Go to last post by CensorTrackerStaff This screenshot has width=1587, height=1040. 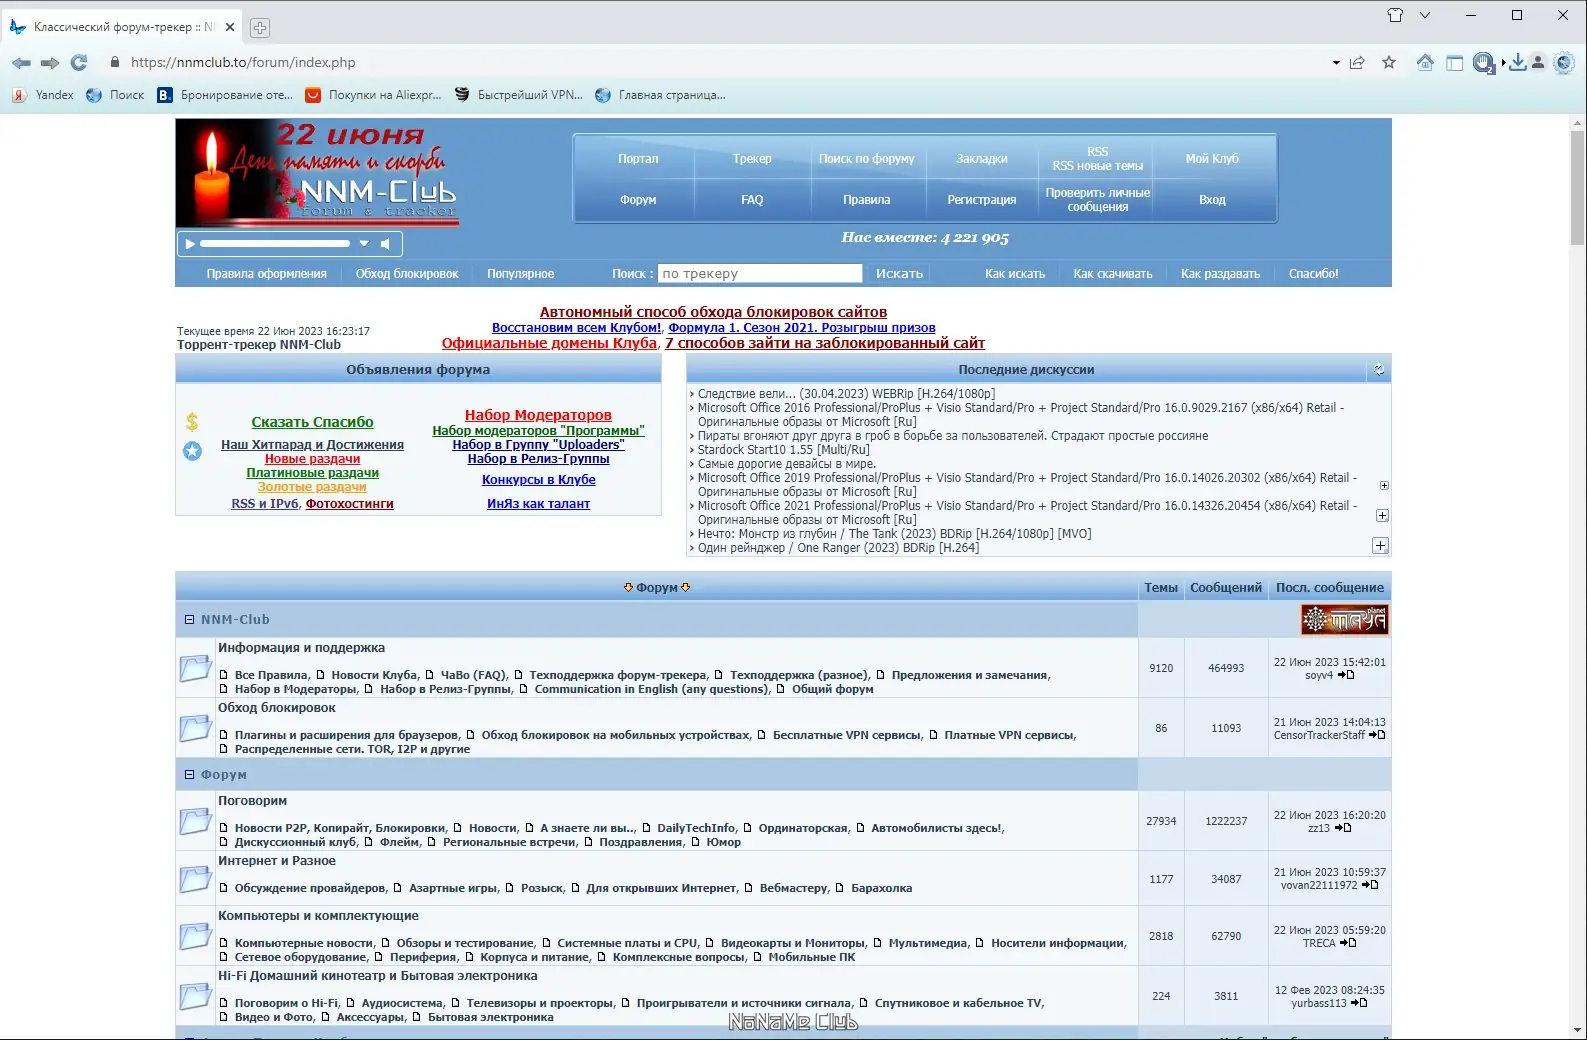pyautogui.click(x=1377, y=735)
